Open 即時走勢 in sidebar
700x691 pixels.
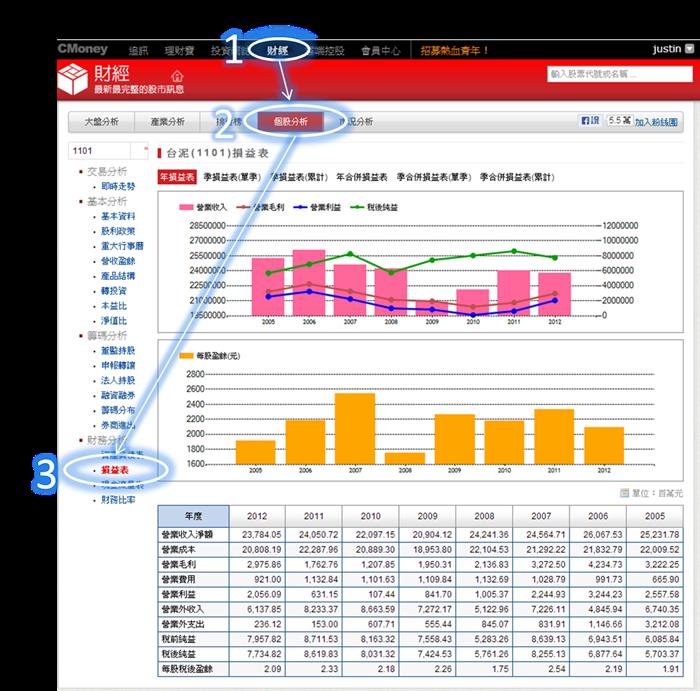coord(118,186)
